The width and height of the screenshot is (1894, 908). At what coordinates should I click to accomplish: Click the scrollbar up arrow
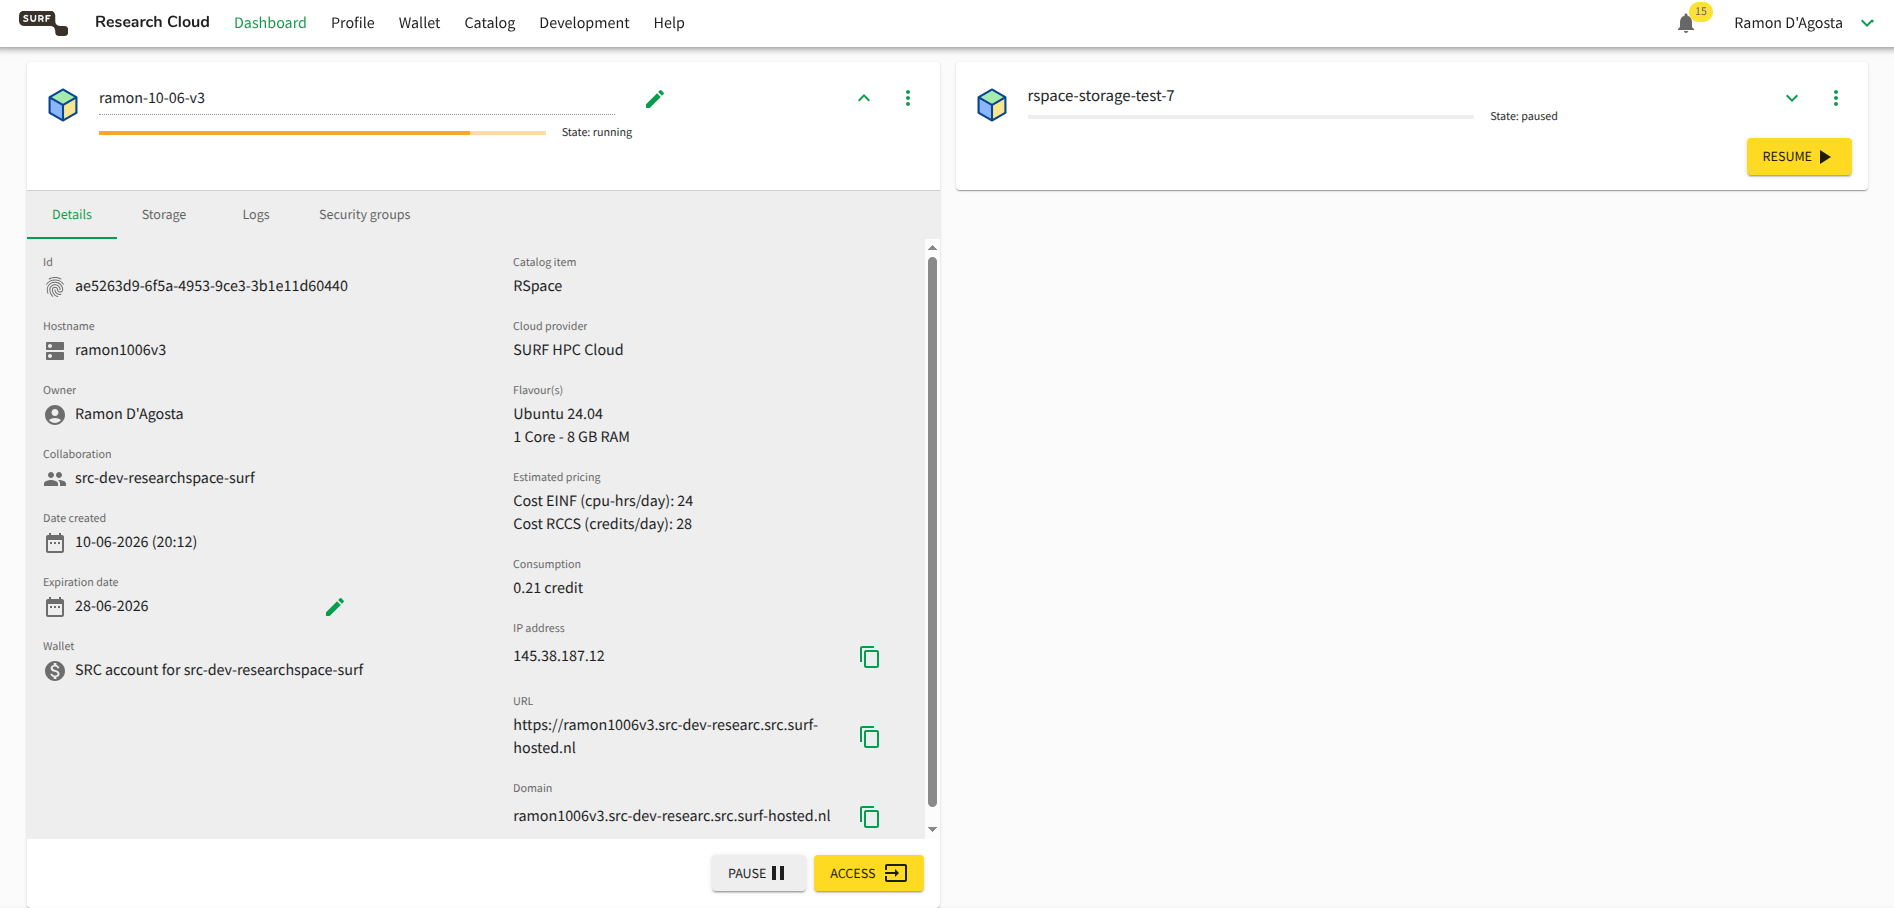coord(932,247)
